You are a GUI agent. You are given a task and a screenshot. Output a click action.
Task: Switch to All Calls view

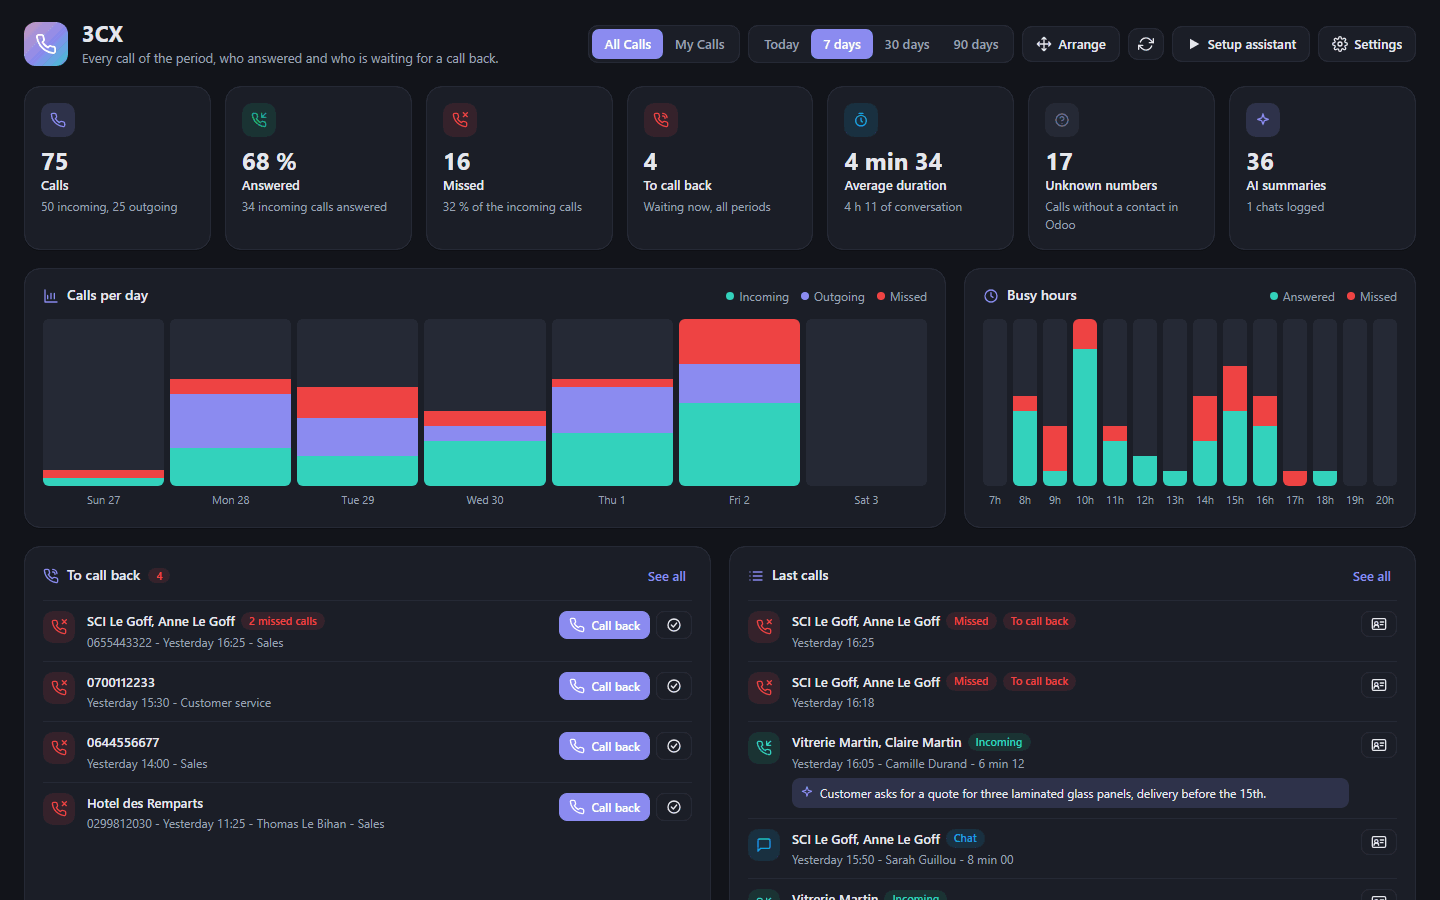click(627, 44)
